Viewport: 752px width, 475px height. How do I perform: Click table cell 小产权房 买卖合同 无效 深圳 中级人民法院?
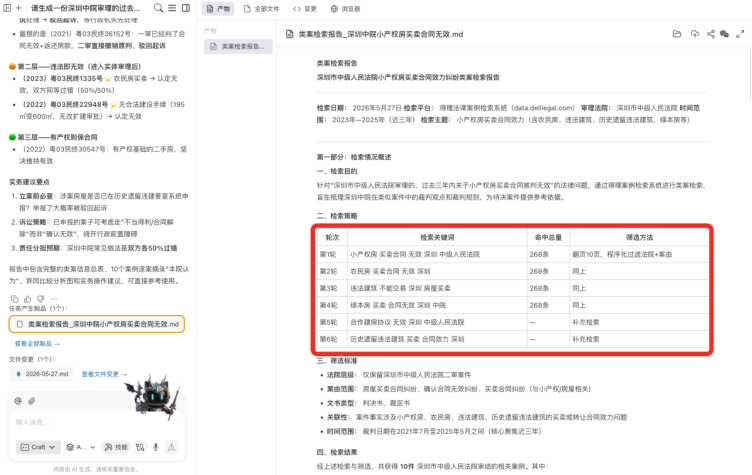click(x=415, y=254)
